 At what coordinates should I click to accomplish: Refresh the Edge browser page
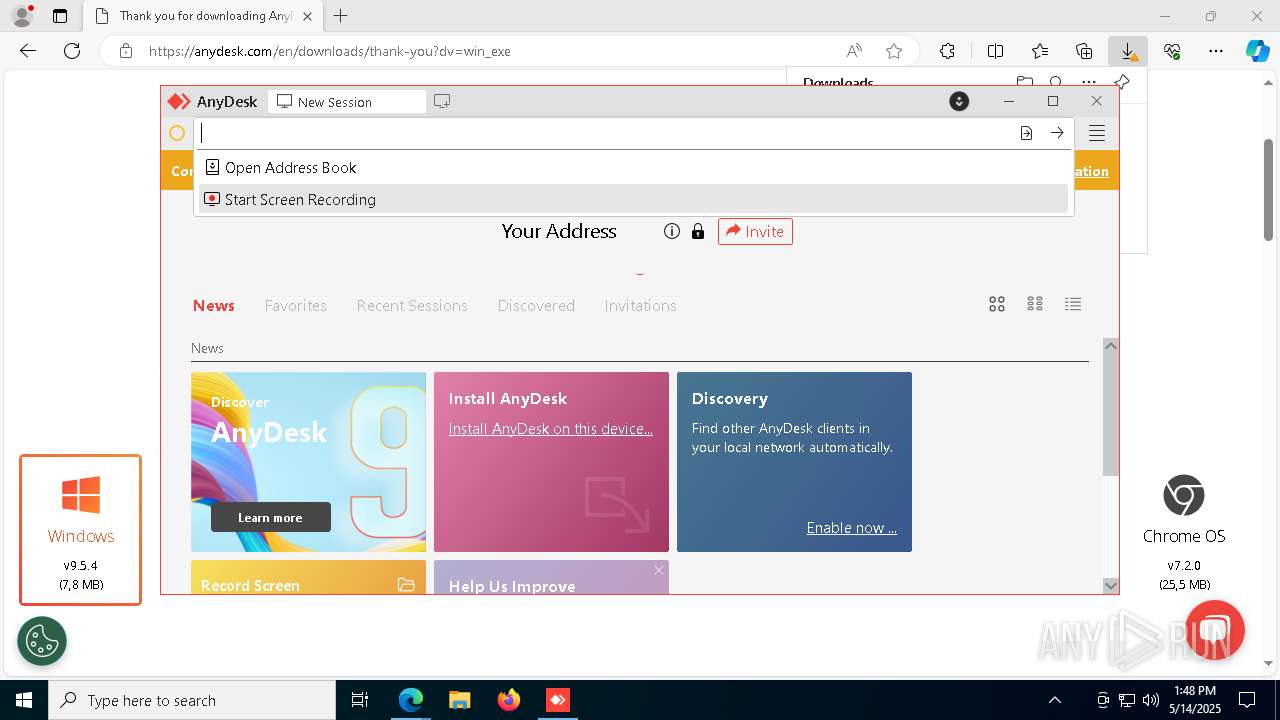[x=72, y=51]
